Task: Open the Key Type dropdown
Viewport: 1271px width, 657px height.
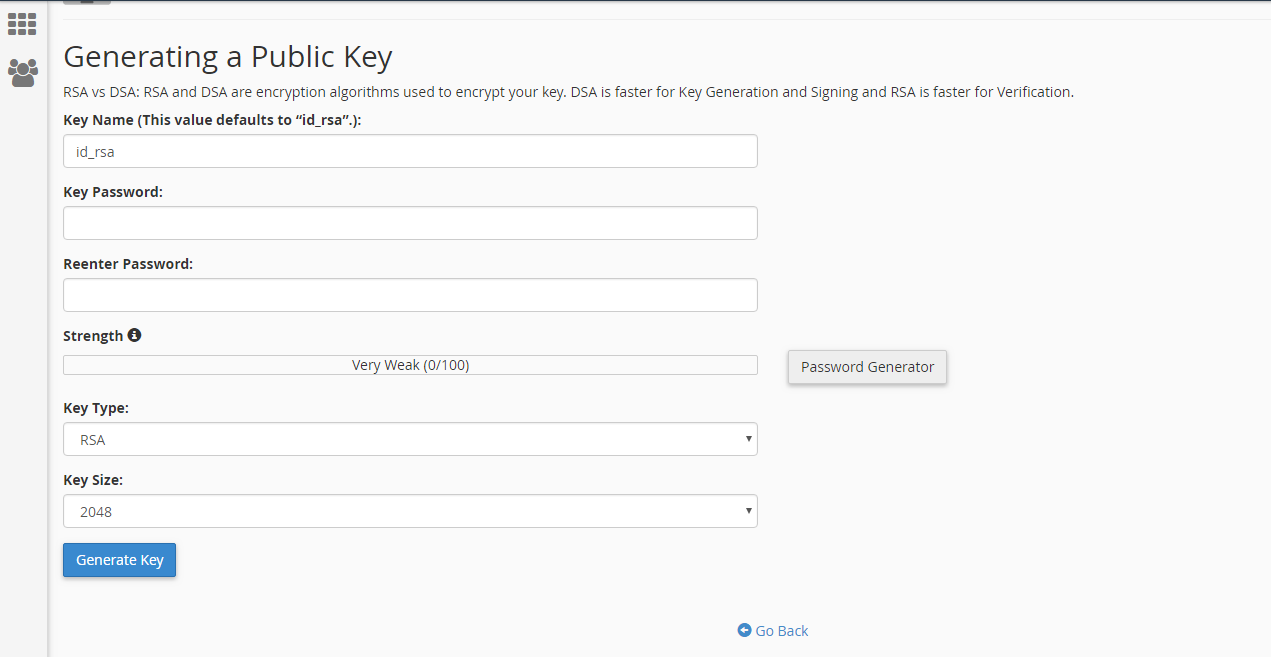Action: coord(410,439)
